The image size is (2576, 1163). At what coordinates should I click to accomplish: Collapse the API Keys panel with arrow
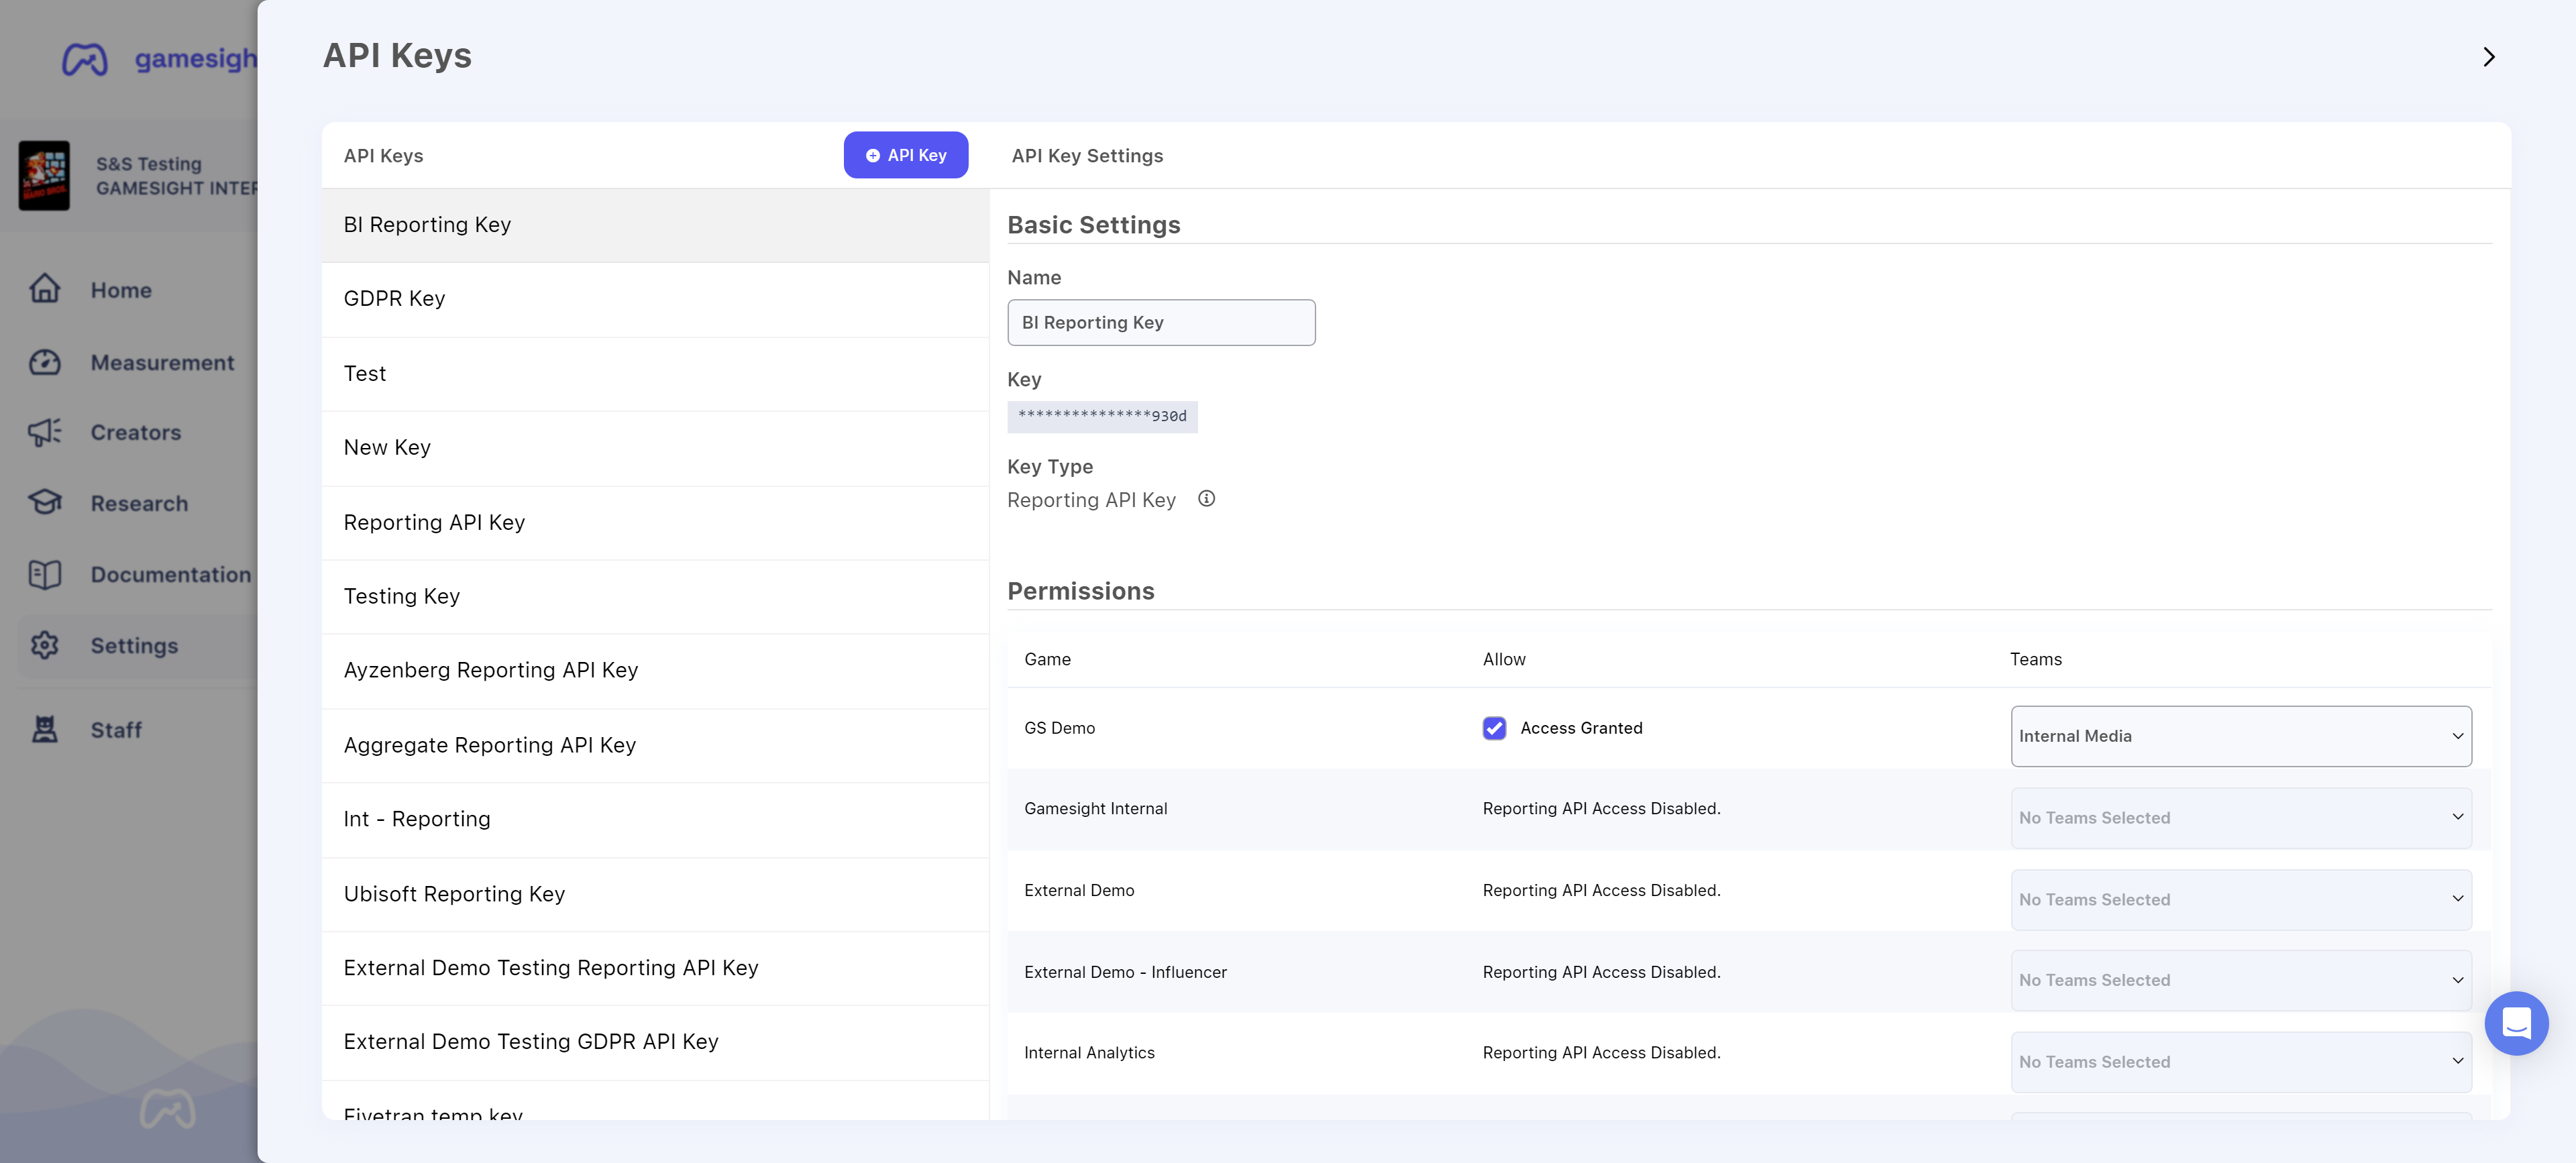[x=2489, y=57]
